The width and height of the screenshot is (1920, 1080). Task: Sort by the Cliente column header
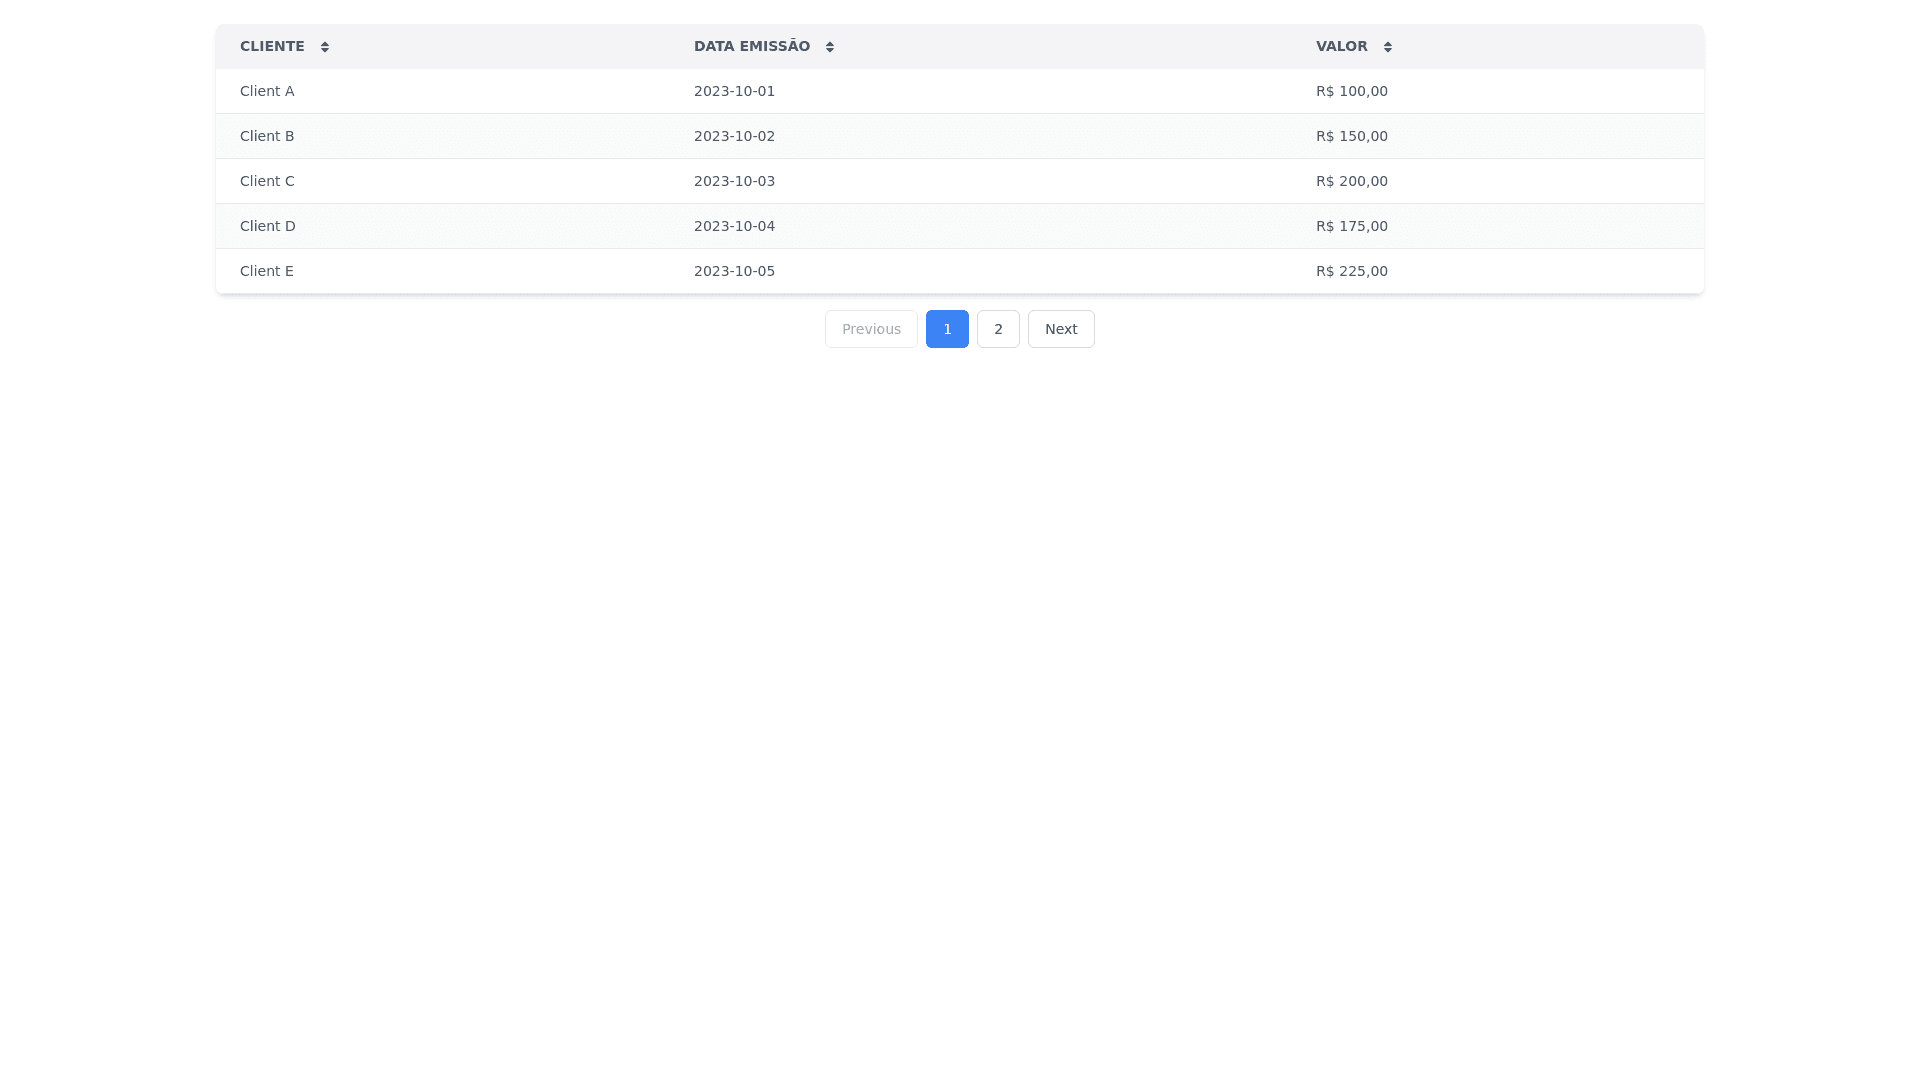coord(272,47)
